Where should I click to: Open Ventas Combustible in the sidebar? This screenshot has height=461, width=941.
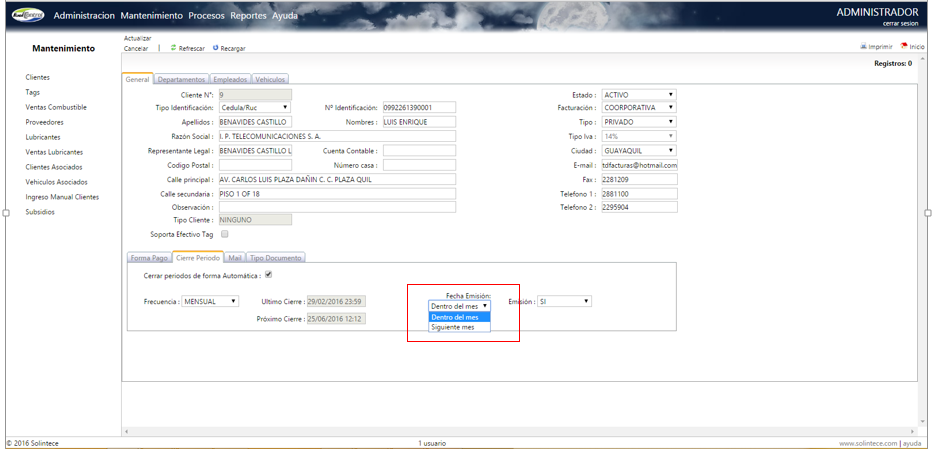(56, 107)
